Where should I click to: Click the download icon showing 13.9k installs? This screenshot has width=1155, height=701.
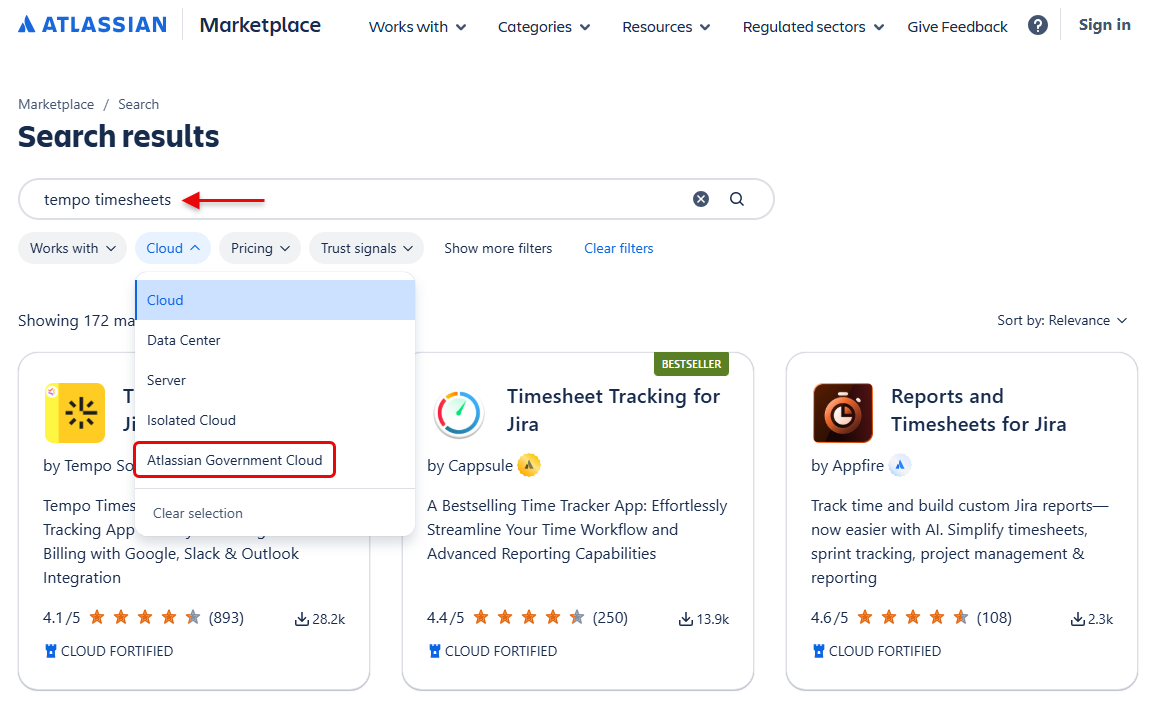pos(685,619)
